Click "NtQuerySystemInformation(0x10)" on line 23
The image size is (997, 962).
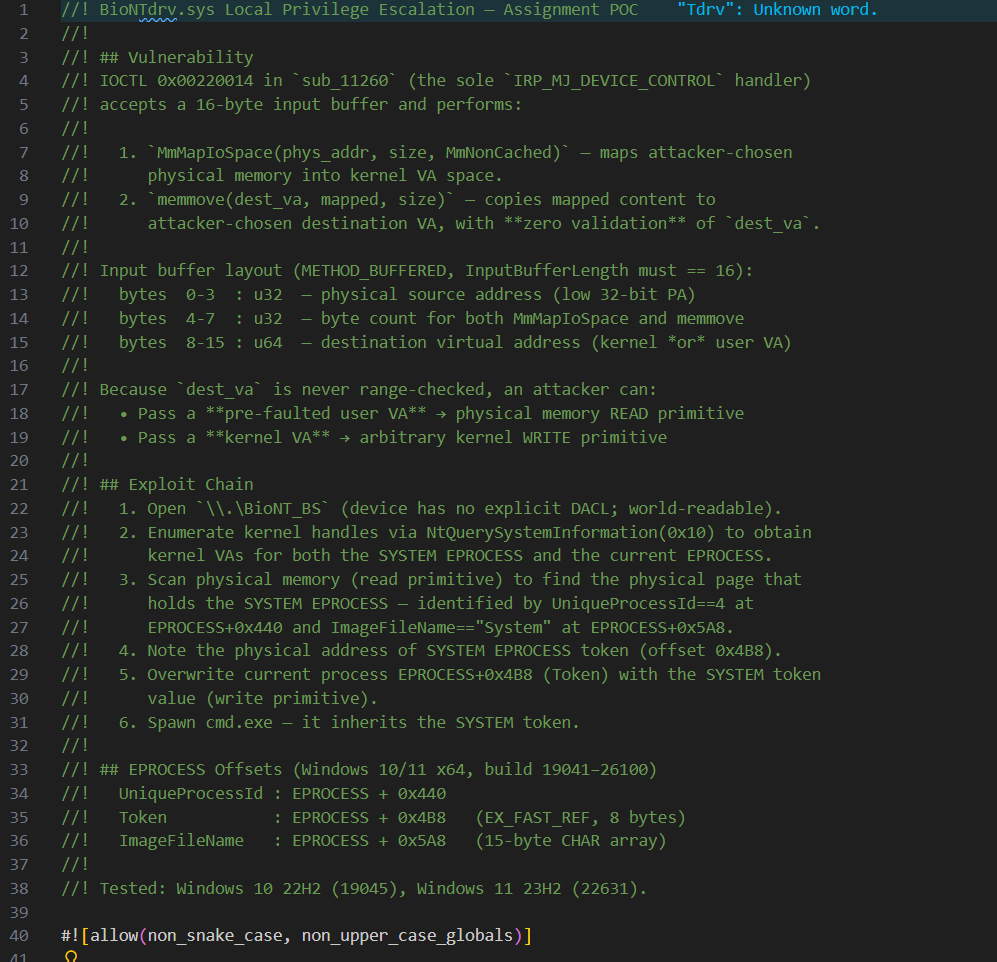pyautogui.click(x=570, y=532)
